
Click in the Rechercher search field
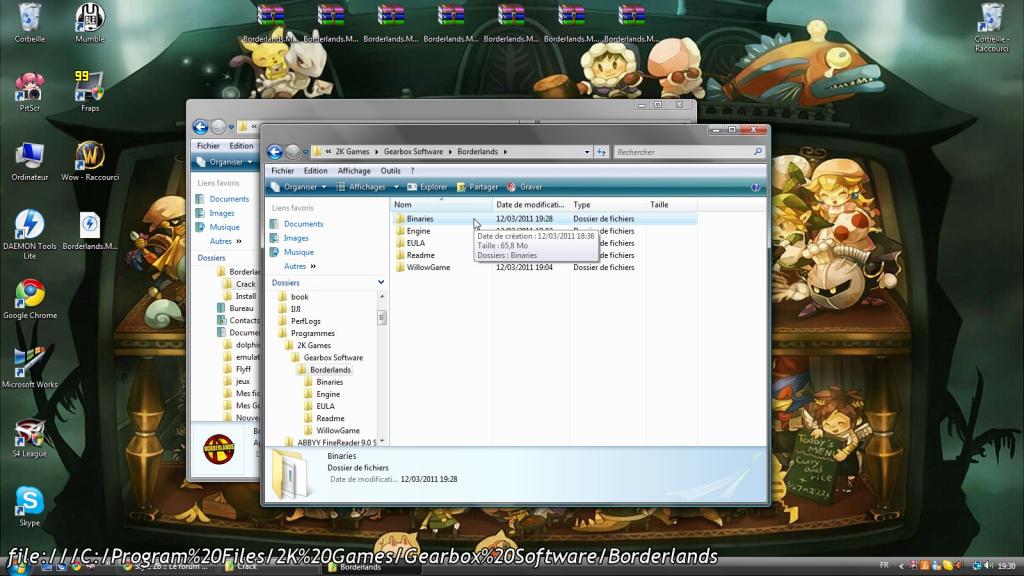[x=683, y=152]
